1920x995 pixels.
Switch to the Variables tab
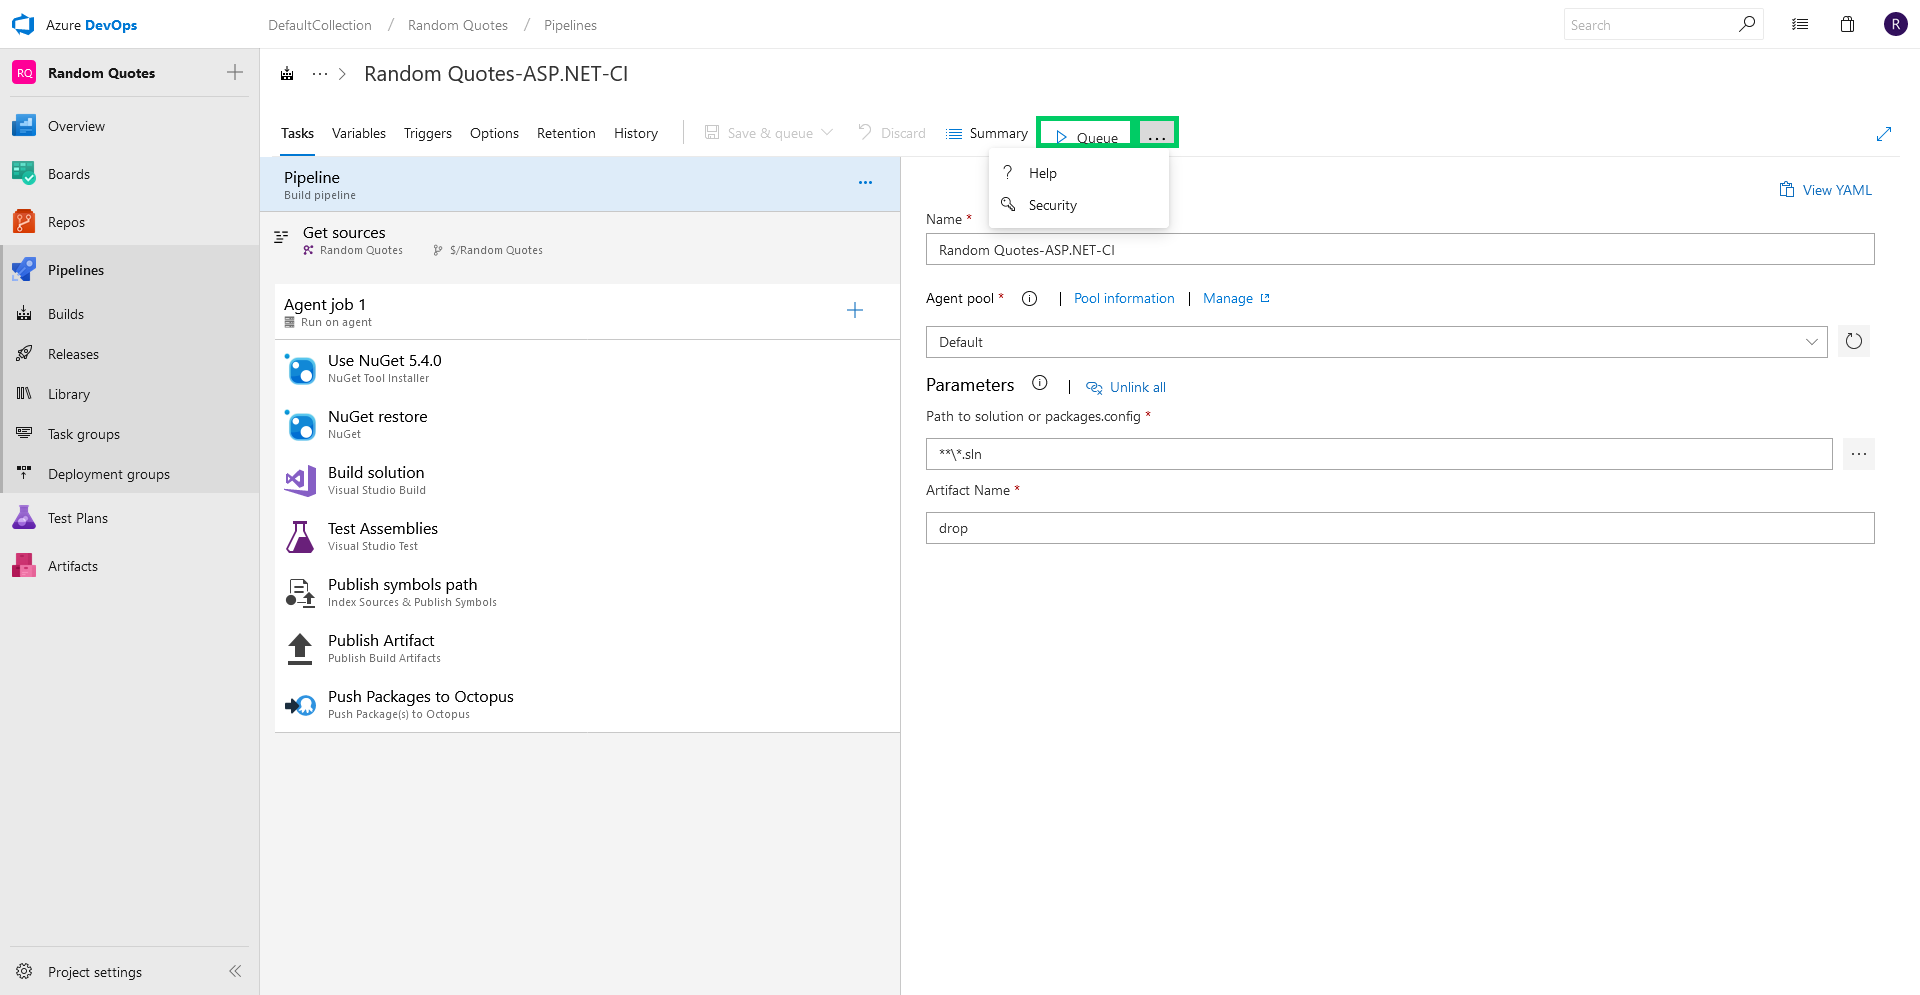(x=359, y=133)
